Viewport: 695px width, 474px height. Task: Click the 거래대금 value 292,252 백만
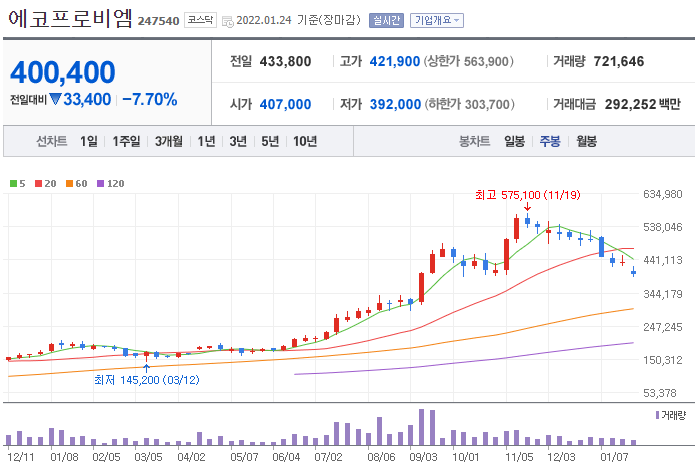643,104
